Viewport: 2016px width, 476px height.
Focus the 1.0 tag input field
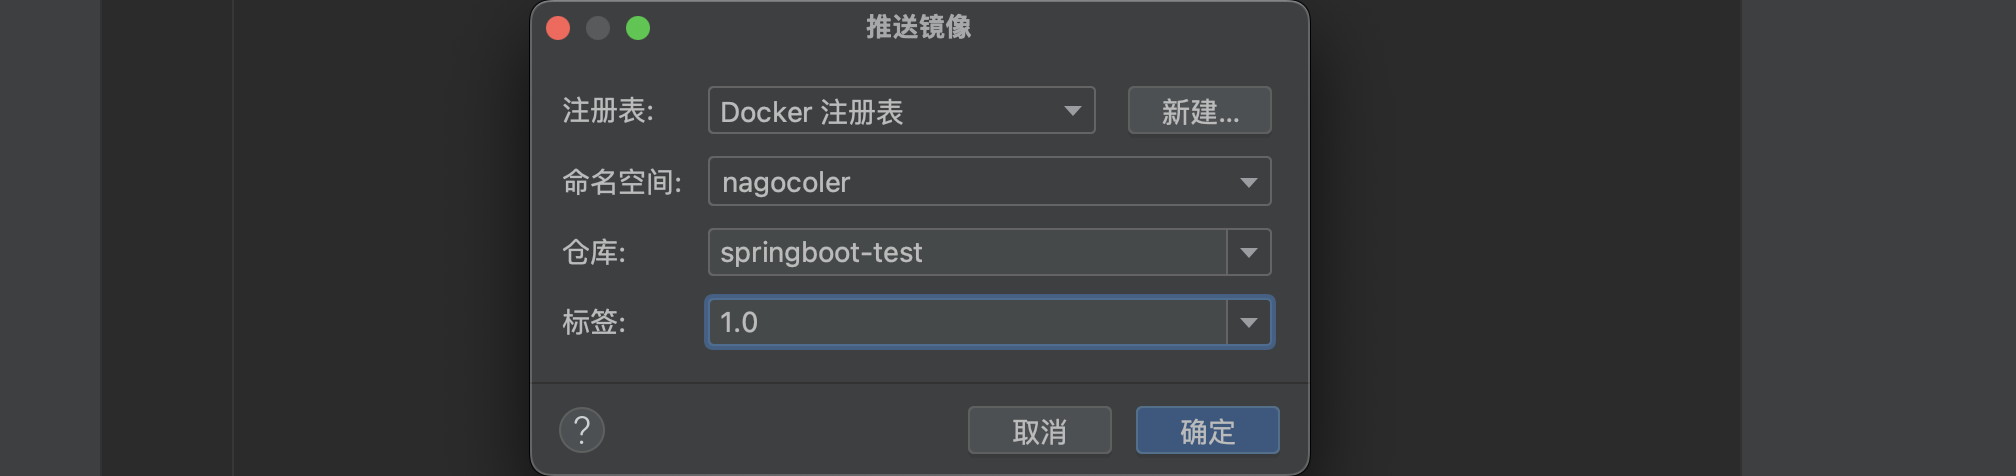click(967, 322)
